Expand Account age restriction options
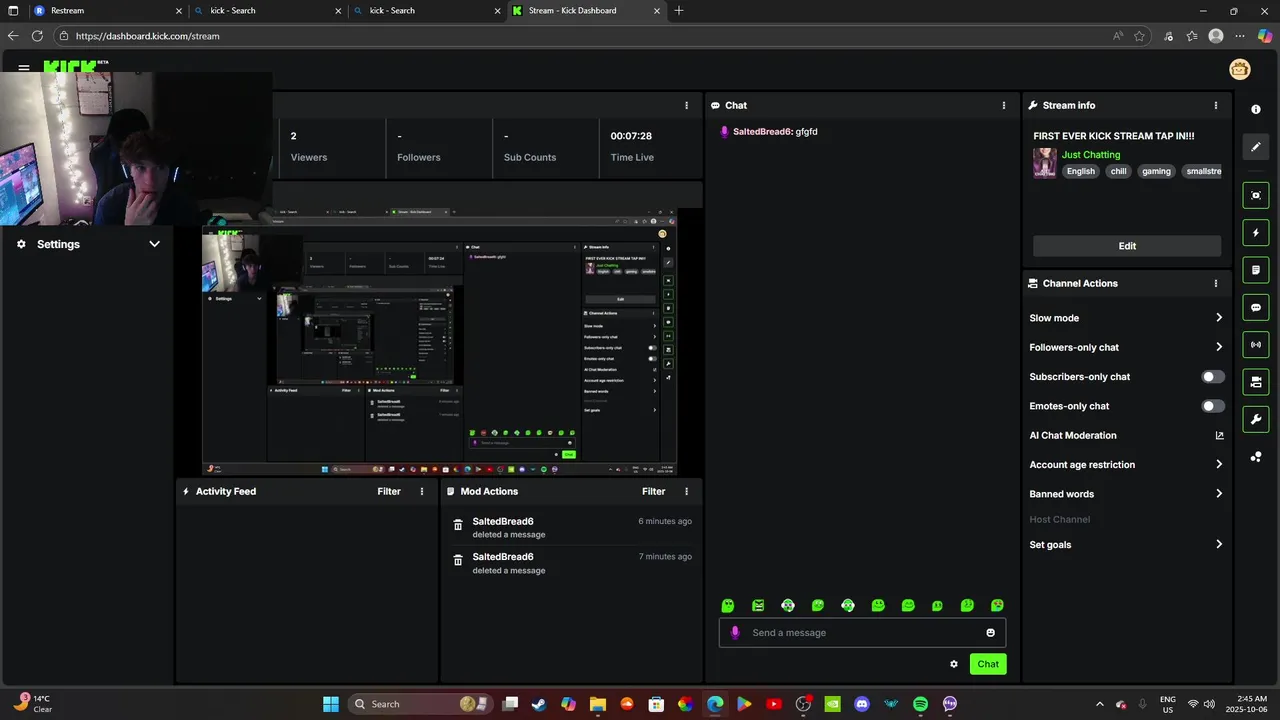 (1219, 464)
